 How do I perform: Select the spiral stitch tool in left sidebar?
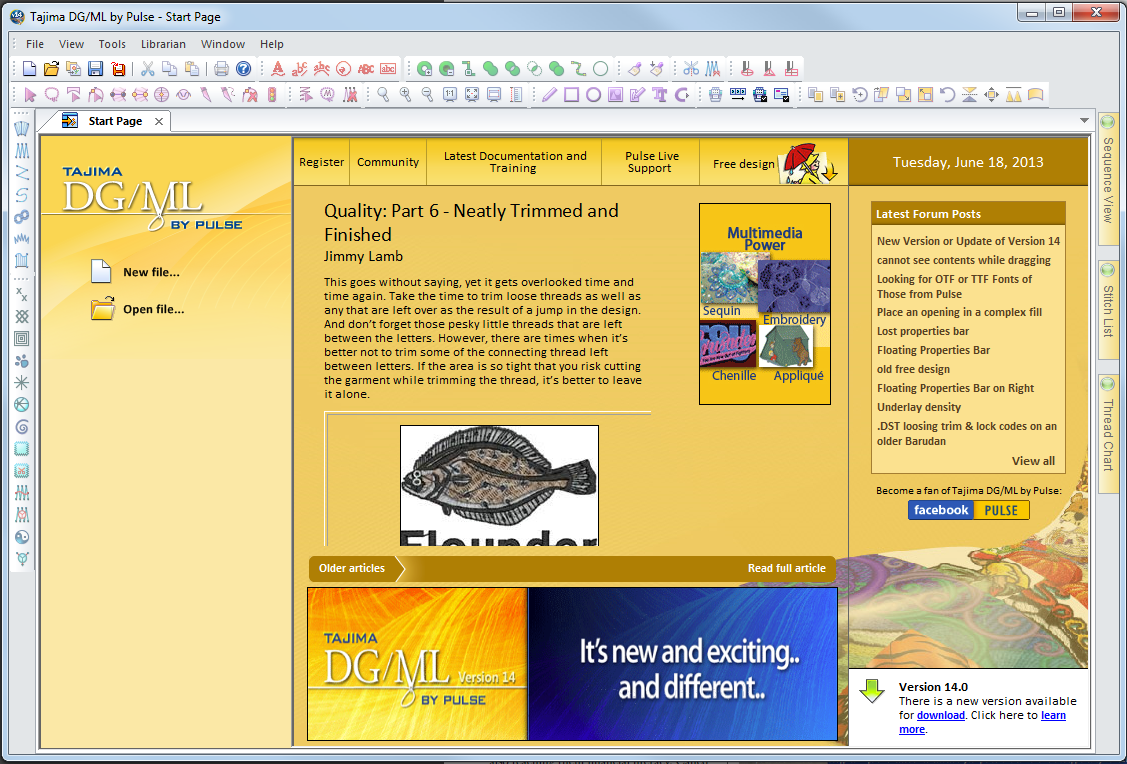point(22,427)
